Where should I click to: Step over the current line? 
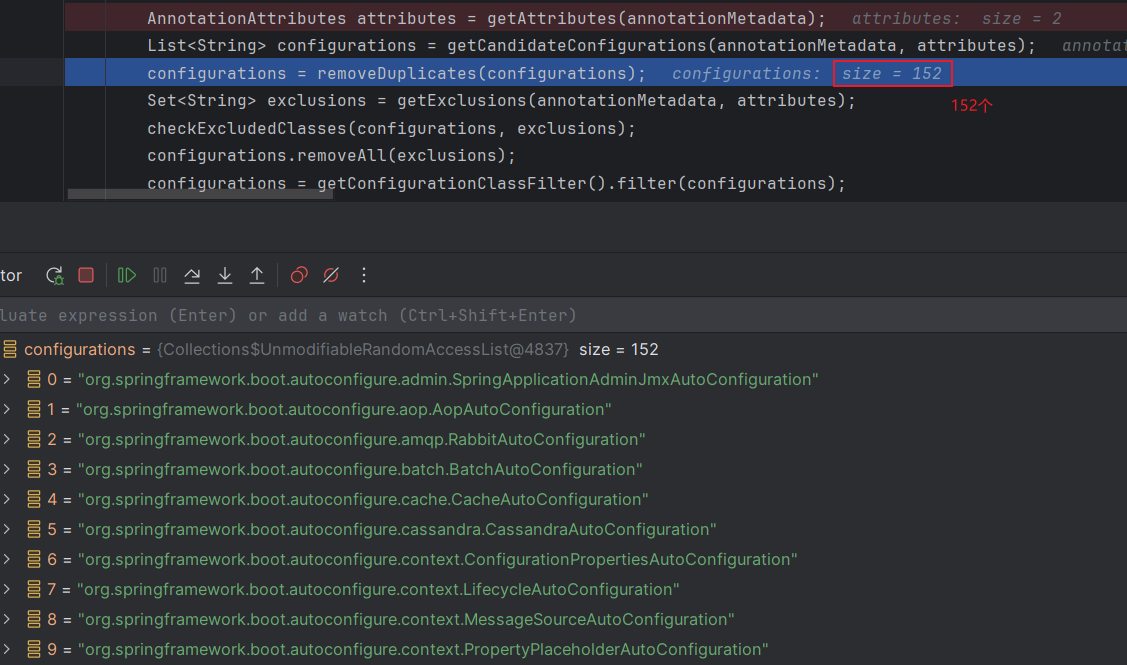coord(192,275)
